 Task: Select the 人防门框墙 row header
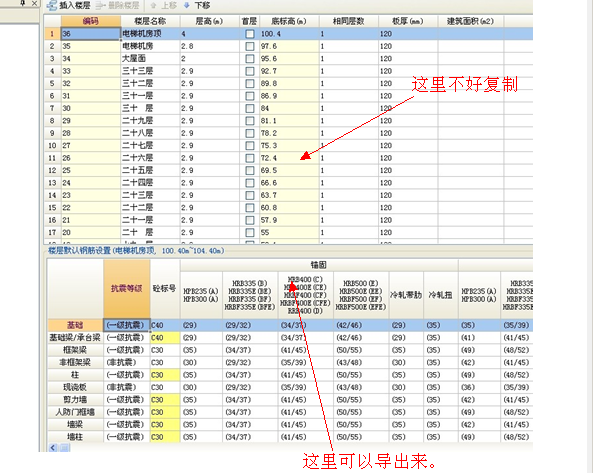(x=75, y=412)
